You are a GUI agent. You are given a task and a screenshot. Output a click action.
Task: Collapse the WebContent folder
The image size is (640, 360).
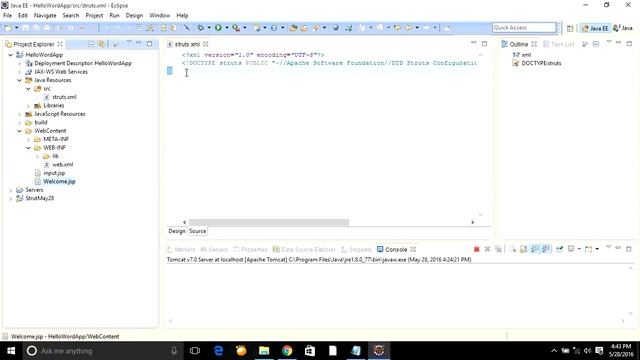[x=19, y=131]
